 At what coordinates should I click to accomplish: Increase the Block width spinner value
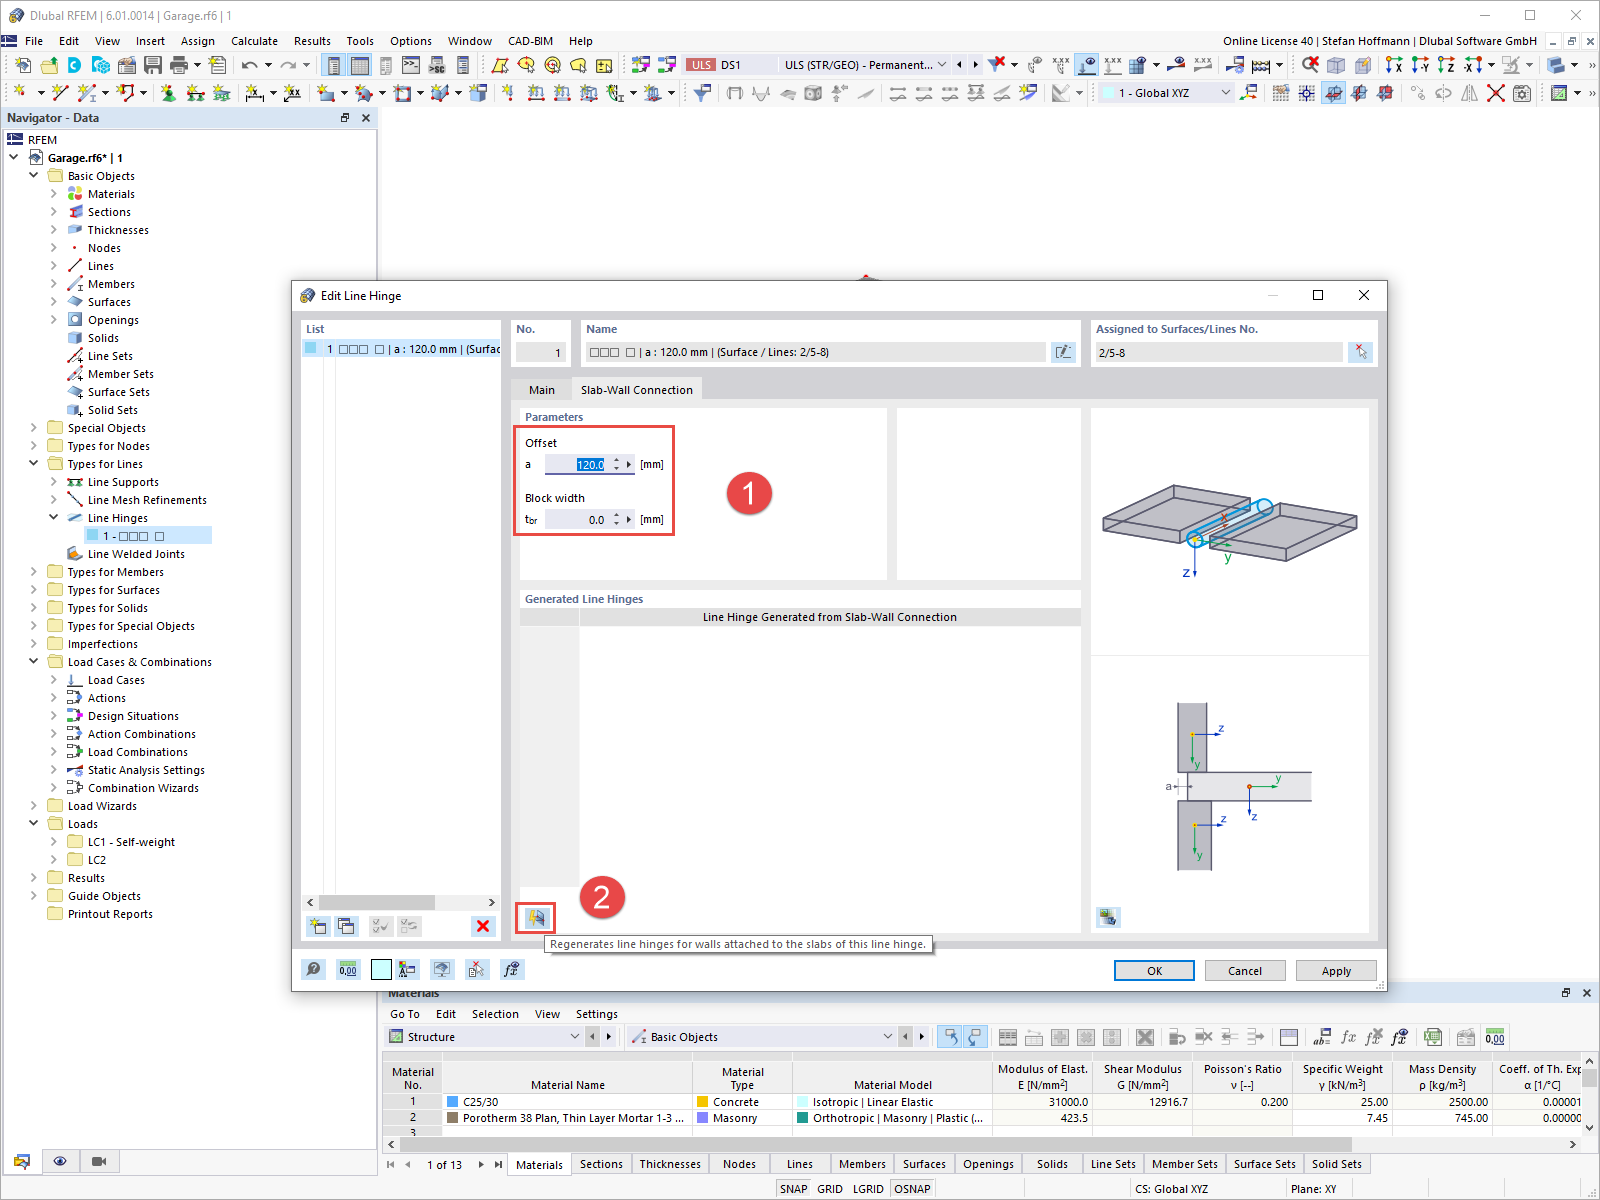pyautogui.click(x=616, y=516)
